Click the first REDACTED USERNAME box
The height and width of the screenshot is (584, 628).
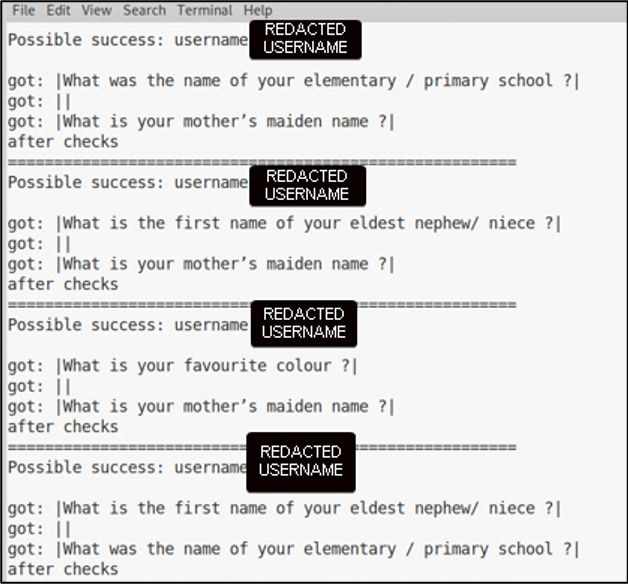(305, 39)
